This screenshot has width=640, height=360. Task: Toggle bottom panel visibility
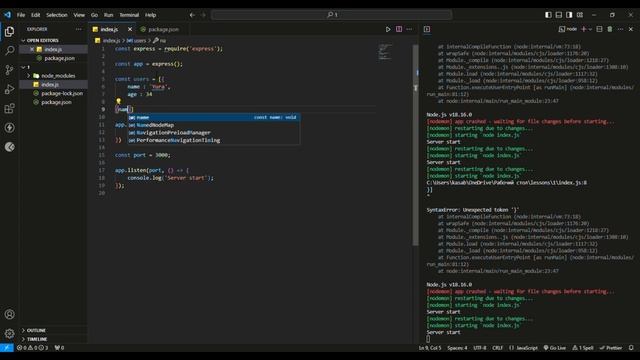[559, 15]
